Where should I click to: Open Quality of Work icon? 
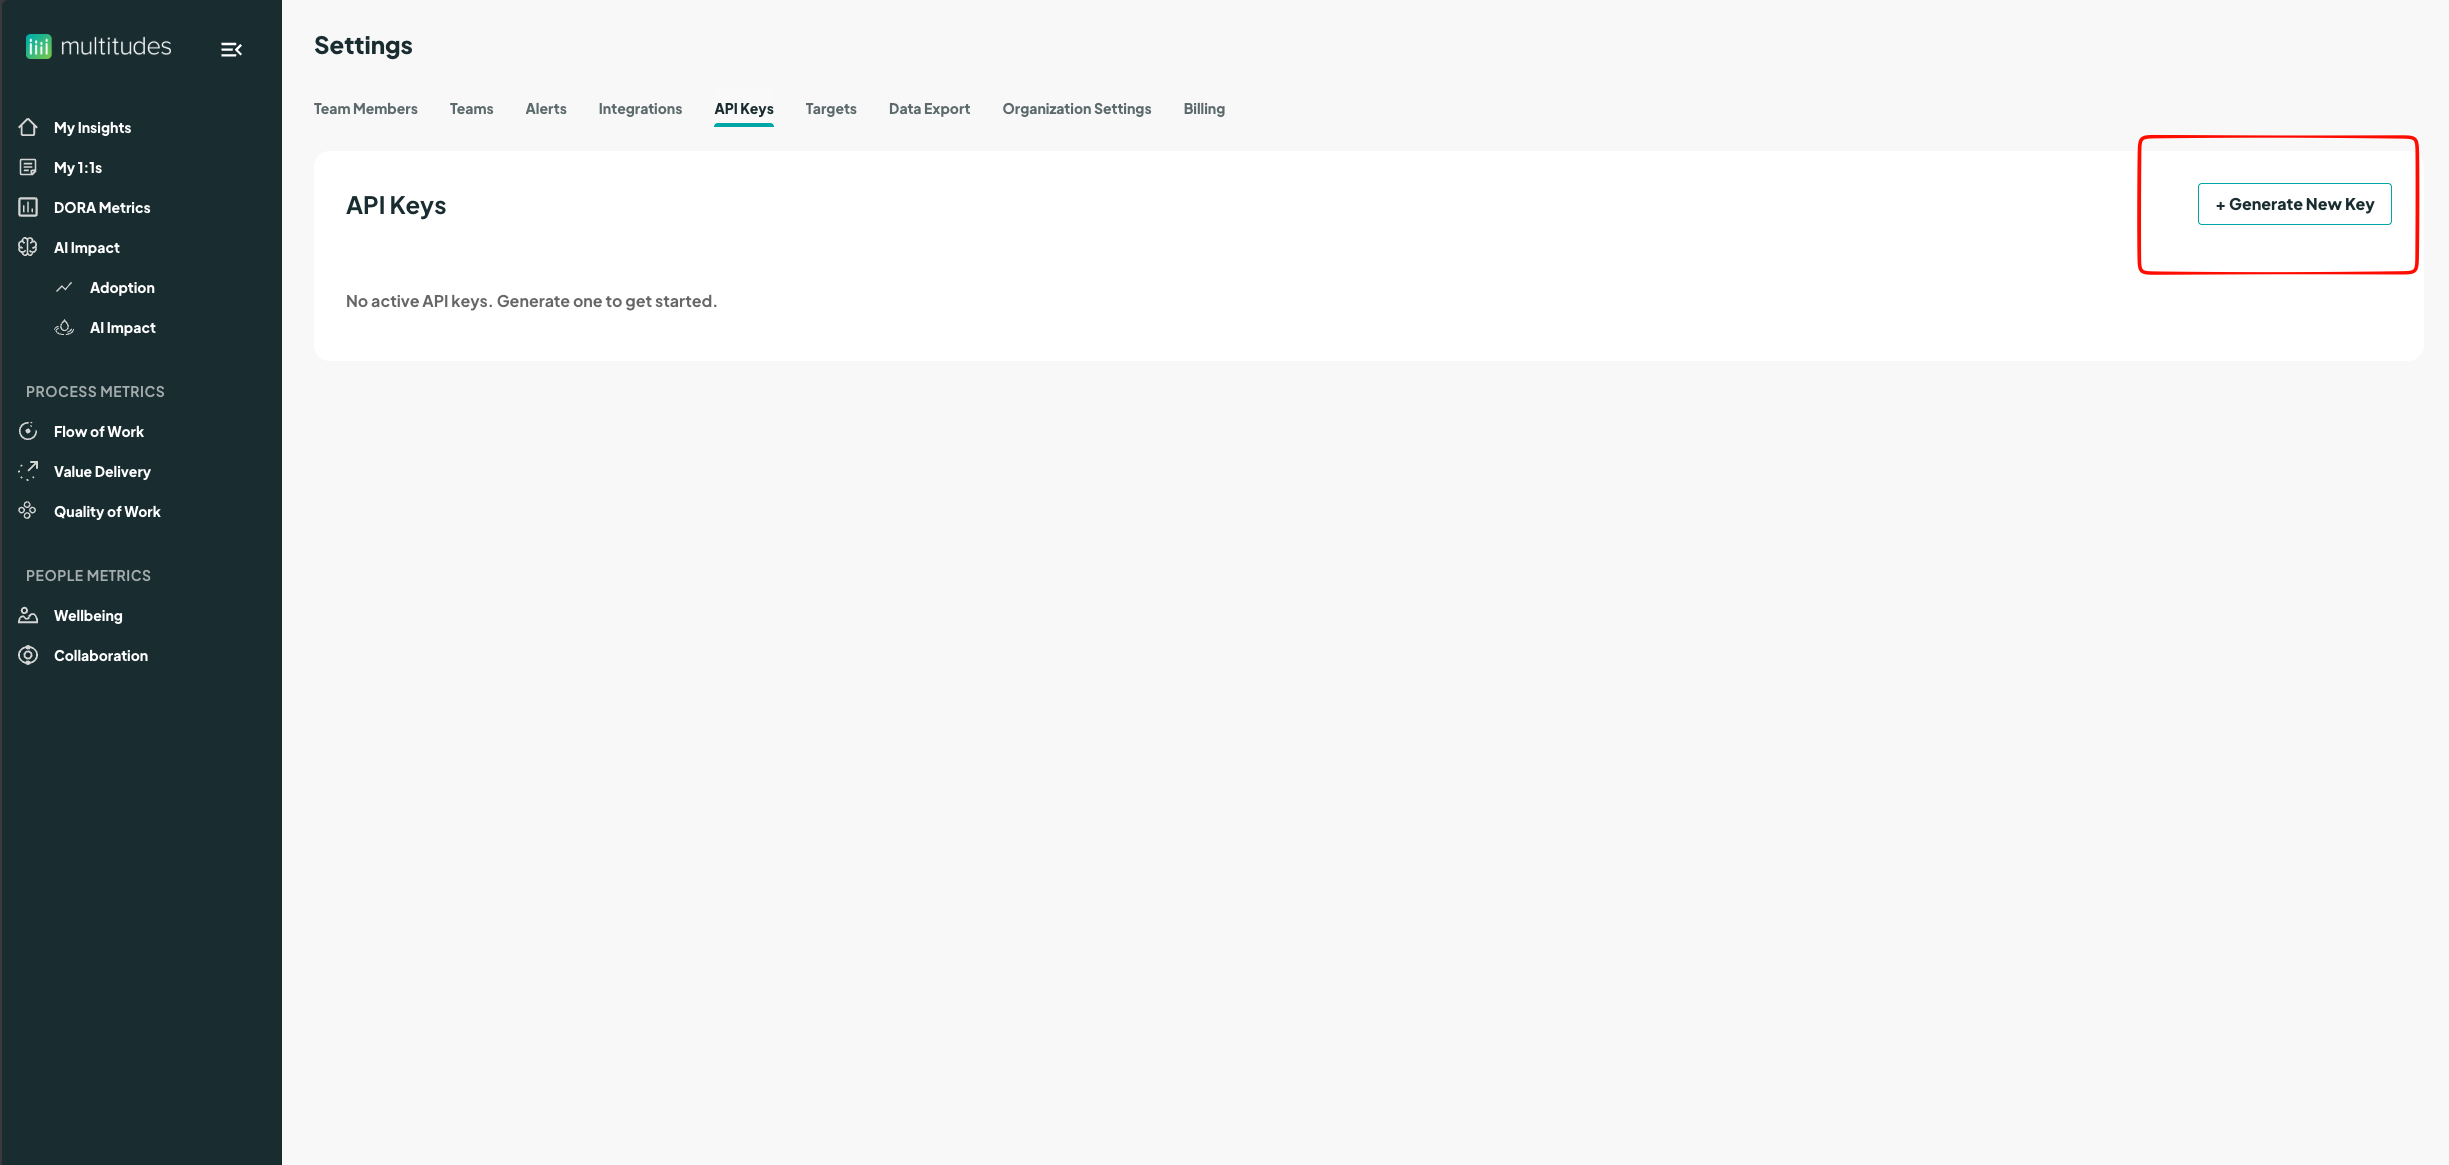click(x=28, y=511)
